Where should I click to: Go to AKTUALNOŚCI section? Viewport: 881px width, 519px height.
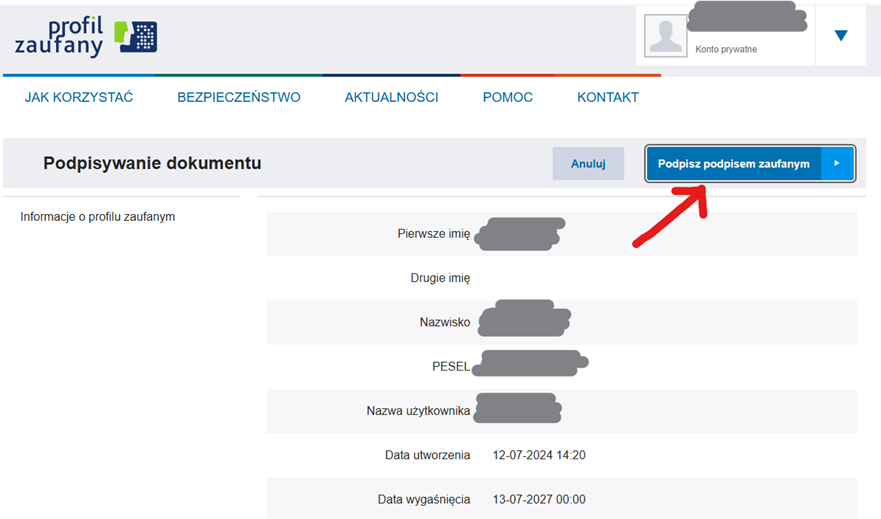coord(391,97)
